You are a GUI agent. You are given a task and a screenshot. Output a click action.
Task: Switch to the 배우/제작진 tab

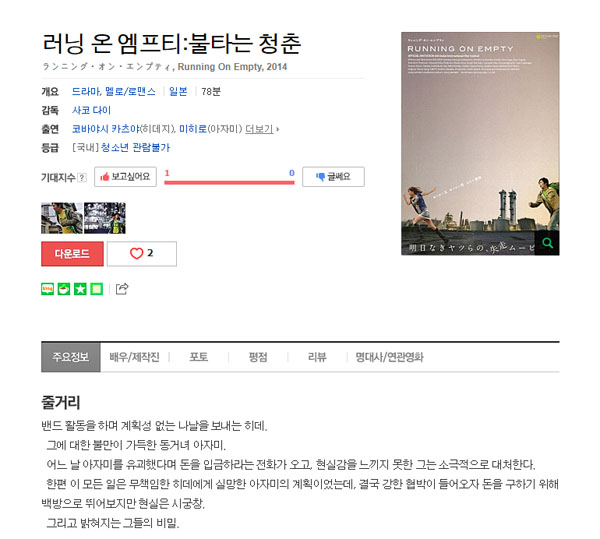[134, 357]
